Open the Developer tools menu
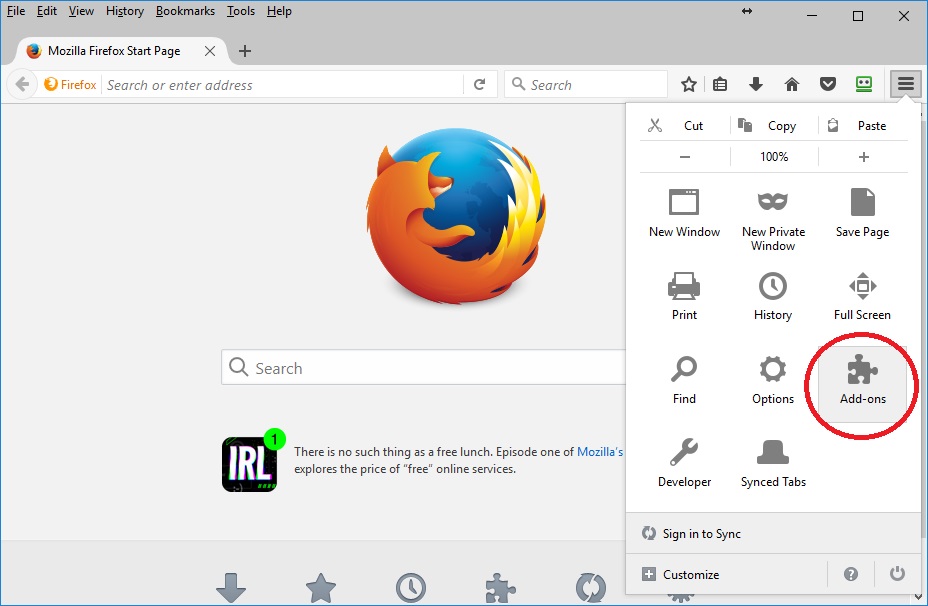This screenshot has width=928, height=606. point(684,463)
